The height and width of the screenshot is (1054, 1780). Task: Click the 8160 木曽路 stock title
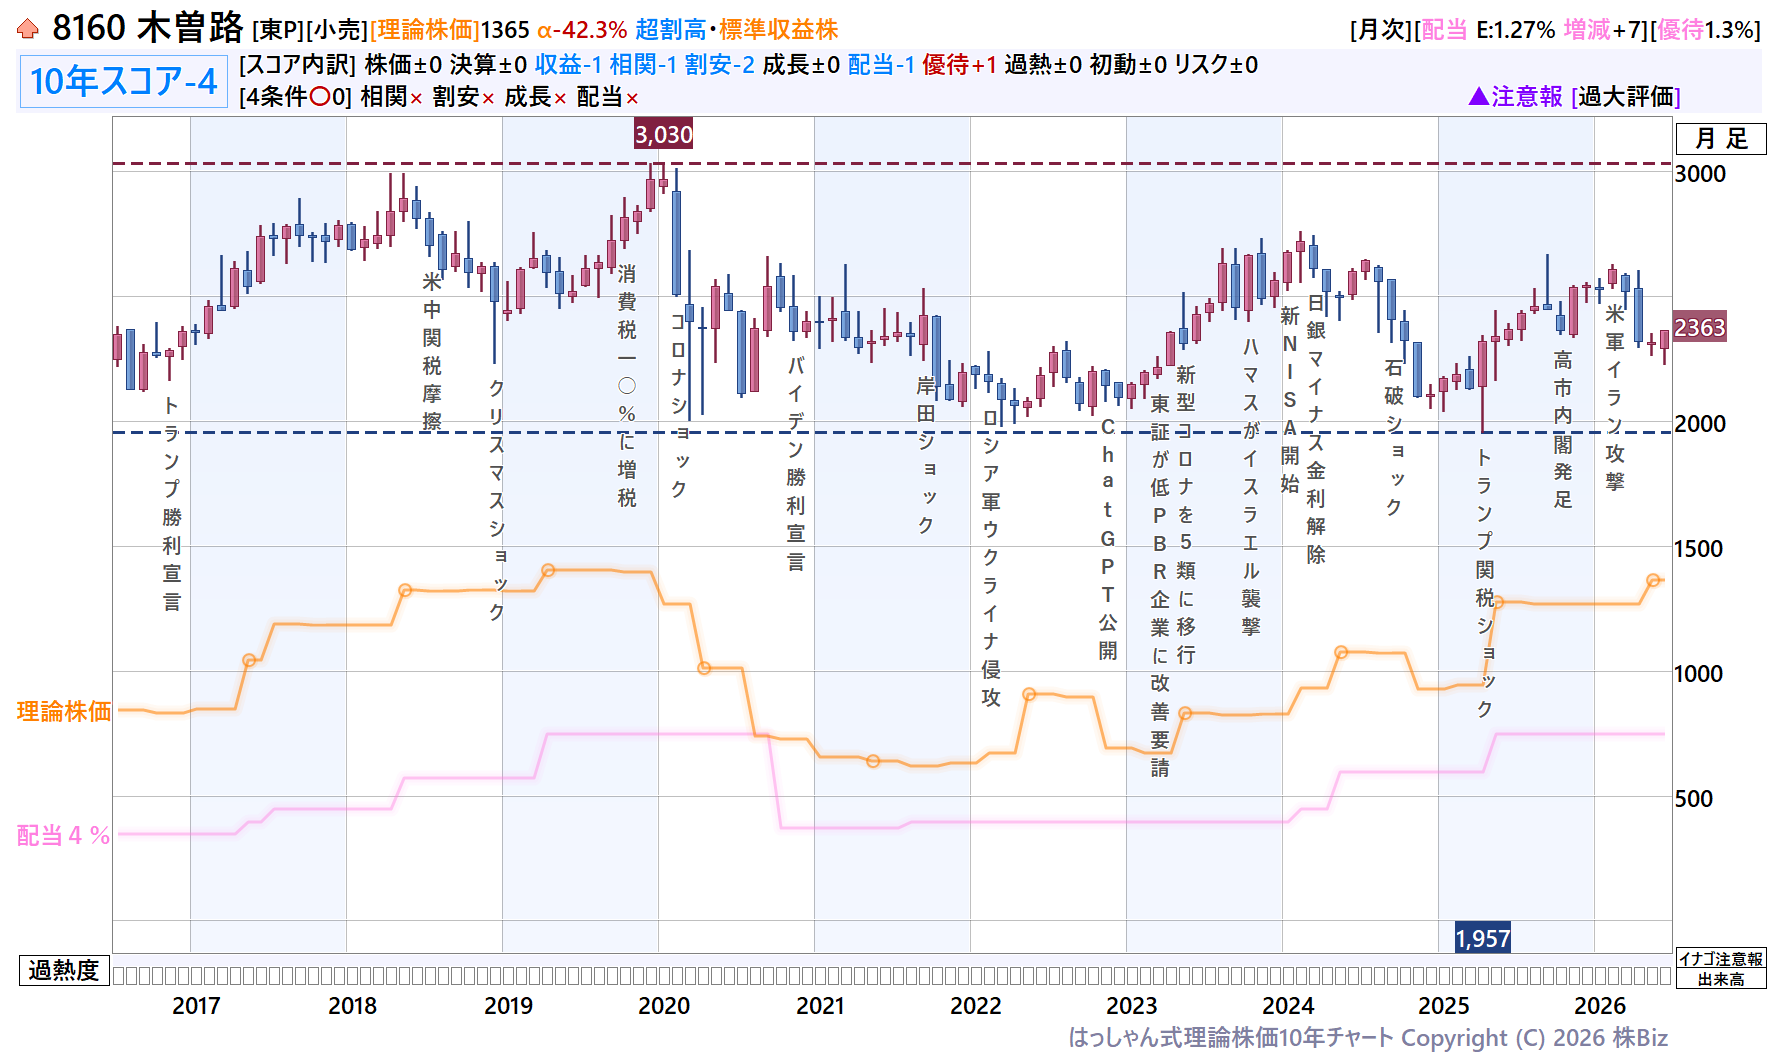coord(148,28)
